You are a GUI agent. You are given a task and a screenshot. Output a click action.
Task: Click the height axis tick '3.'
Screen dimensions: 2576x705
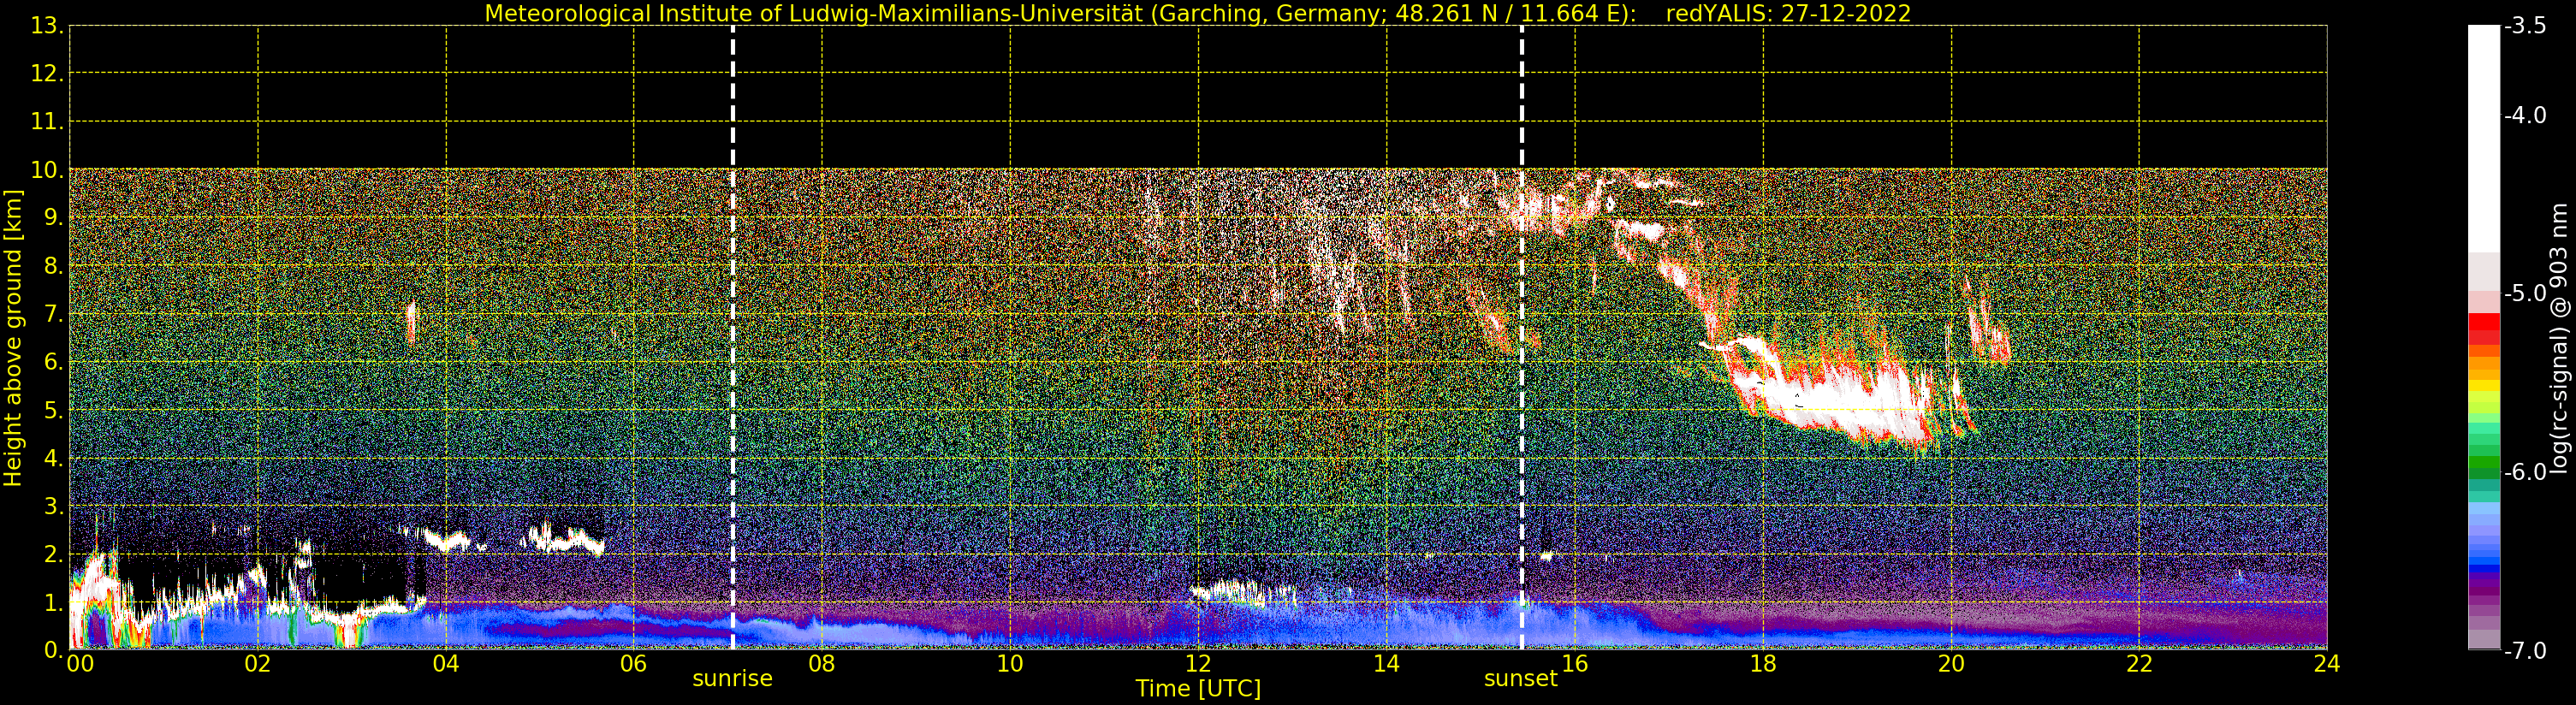tap(54, 507)
